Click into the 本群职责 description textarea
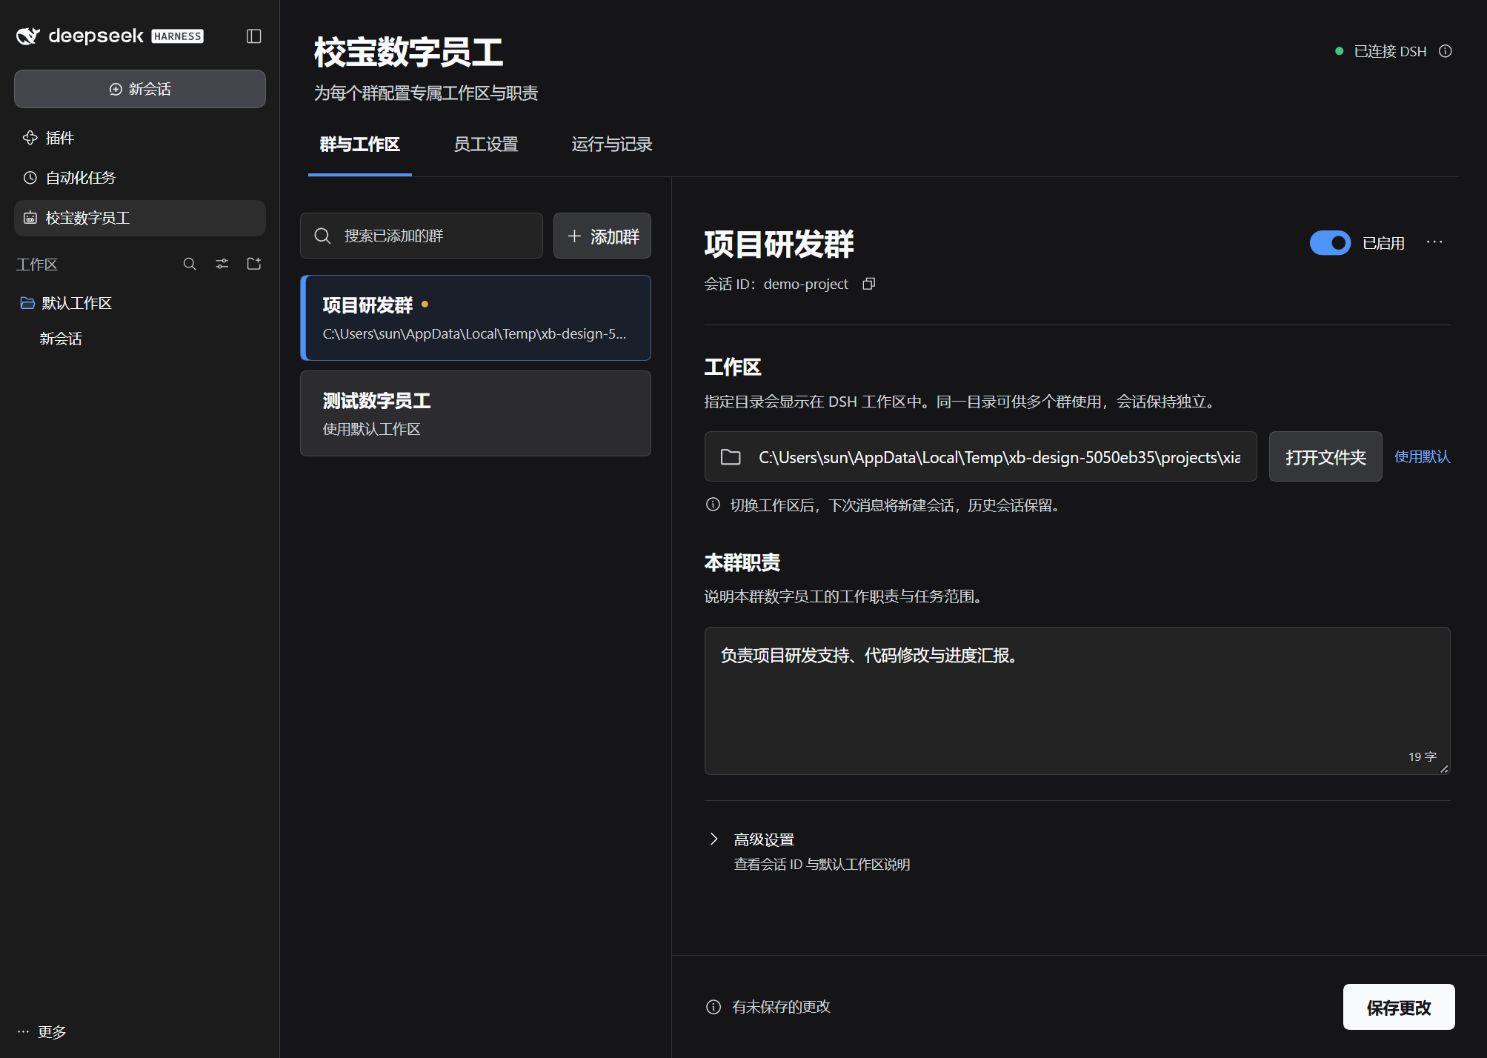The height and width of the screenshot is (1058, 1487). (x=1077, y=701)
